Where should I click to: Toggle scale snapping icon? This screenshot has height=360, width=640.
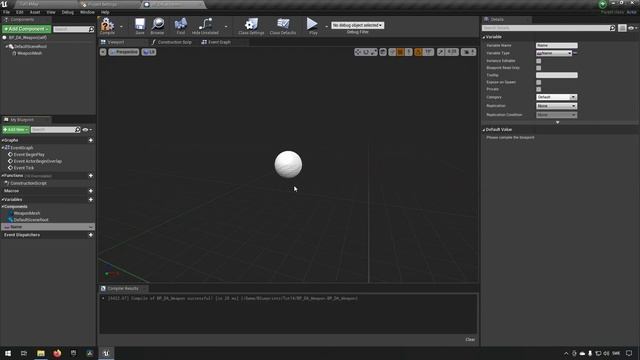pyautogui.click(x=441, y=52)
